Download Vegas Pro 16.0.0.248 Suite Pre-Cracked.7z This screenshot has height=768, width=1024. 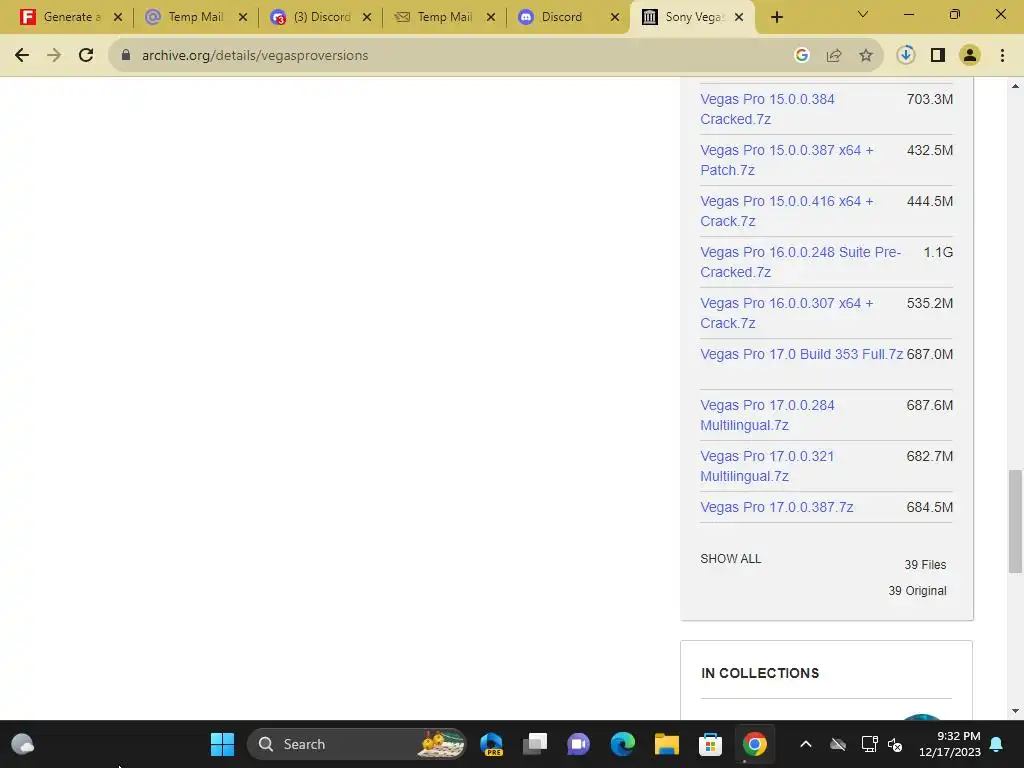click(800, 262)
